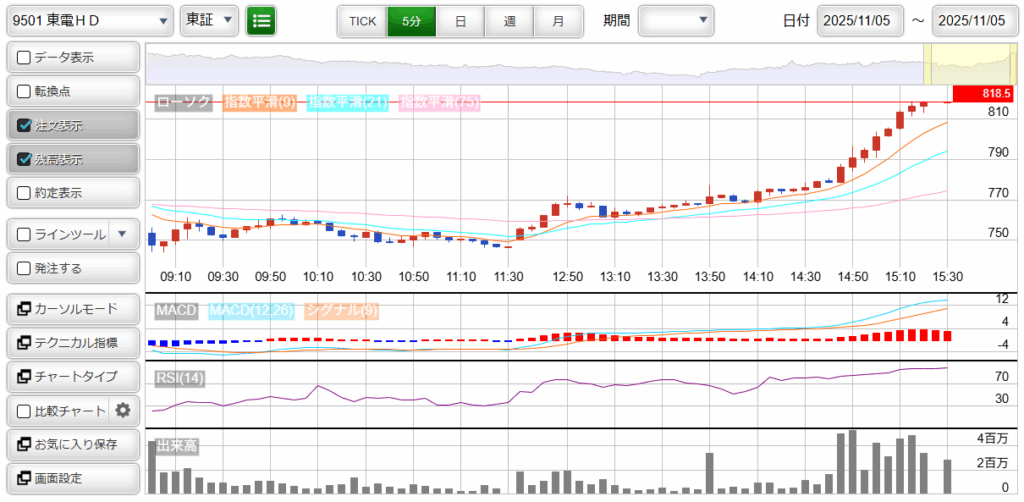Expand the ラインツール arrow menu

pos(122,234)
